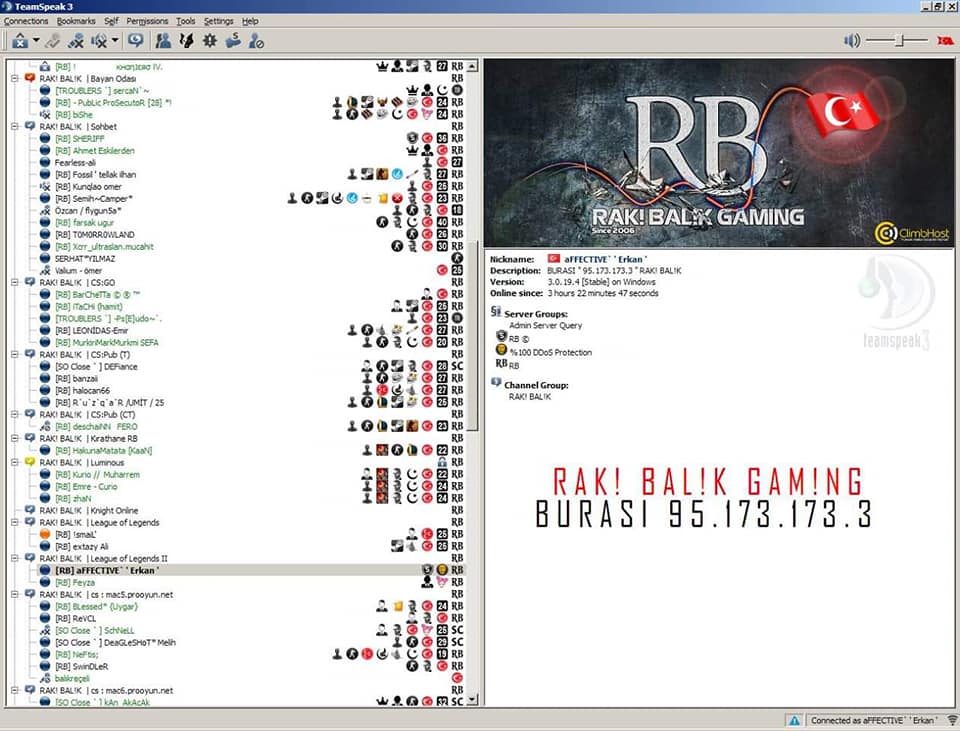Screen dimensions: 960x731
Task: Click the muted icon of [RB] Kunqlao omer
Action: point(45,186)
